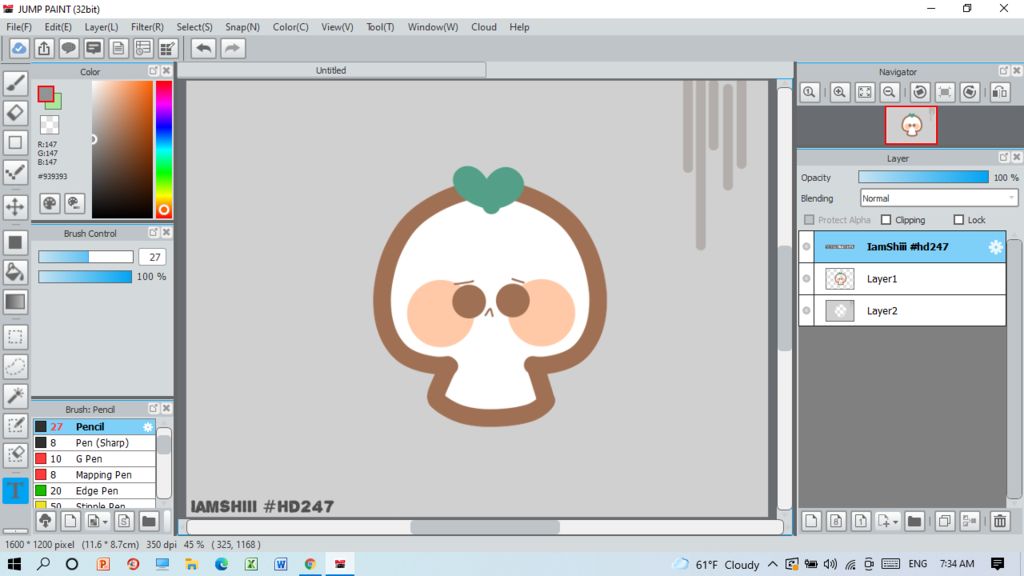
Task: Switch to the Untitled canvas tab
Action: (331, 71)
